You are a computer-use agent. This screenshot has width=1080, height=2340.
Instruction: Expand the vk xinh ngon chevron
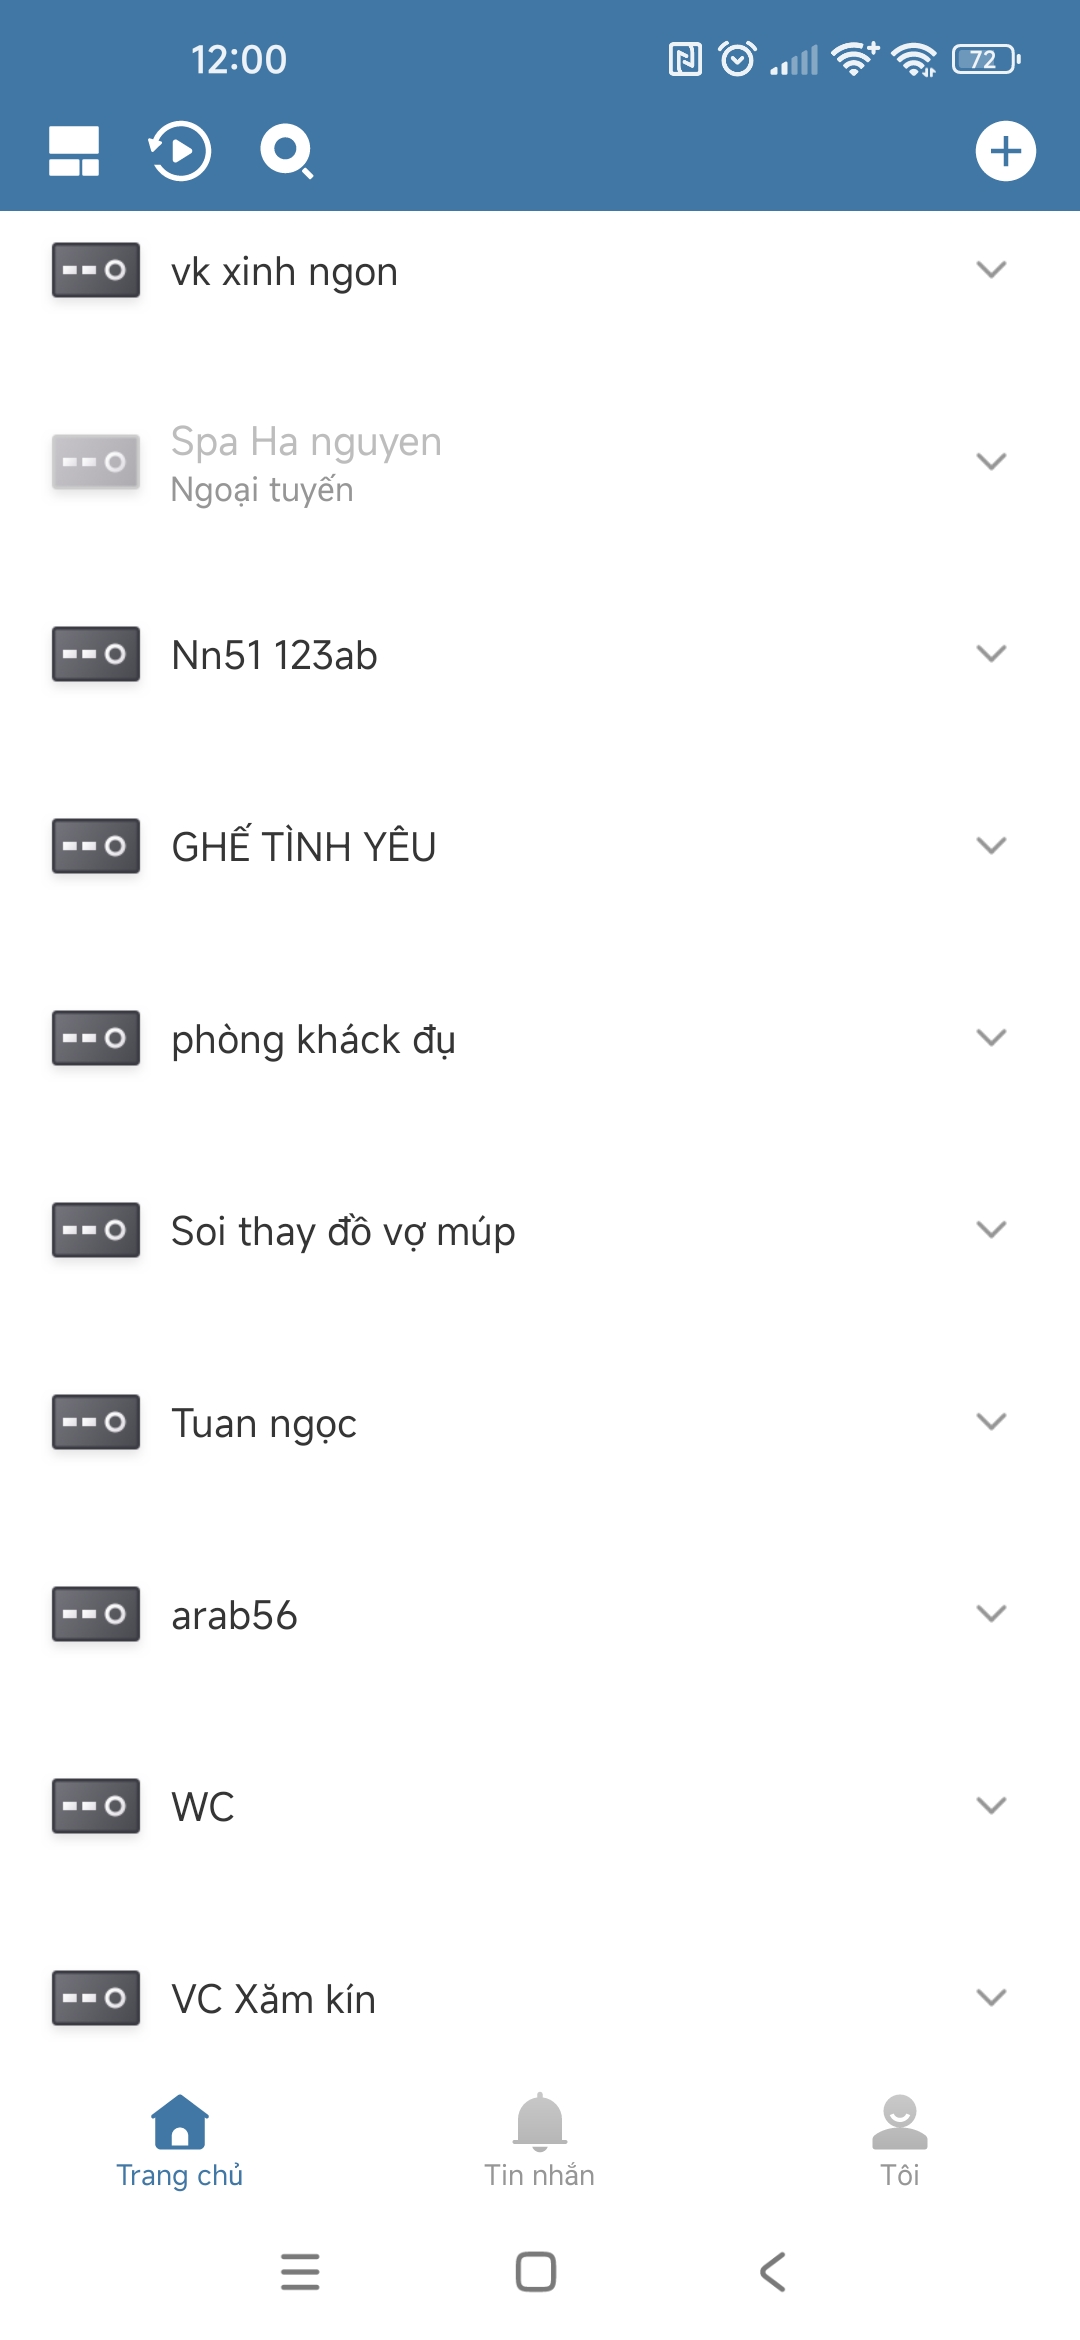(991, 270)
